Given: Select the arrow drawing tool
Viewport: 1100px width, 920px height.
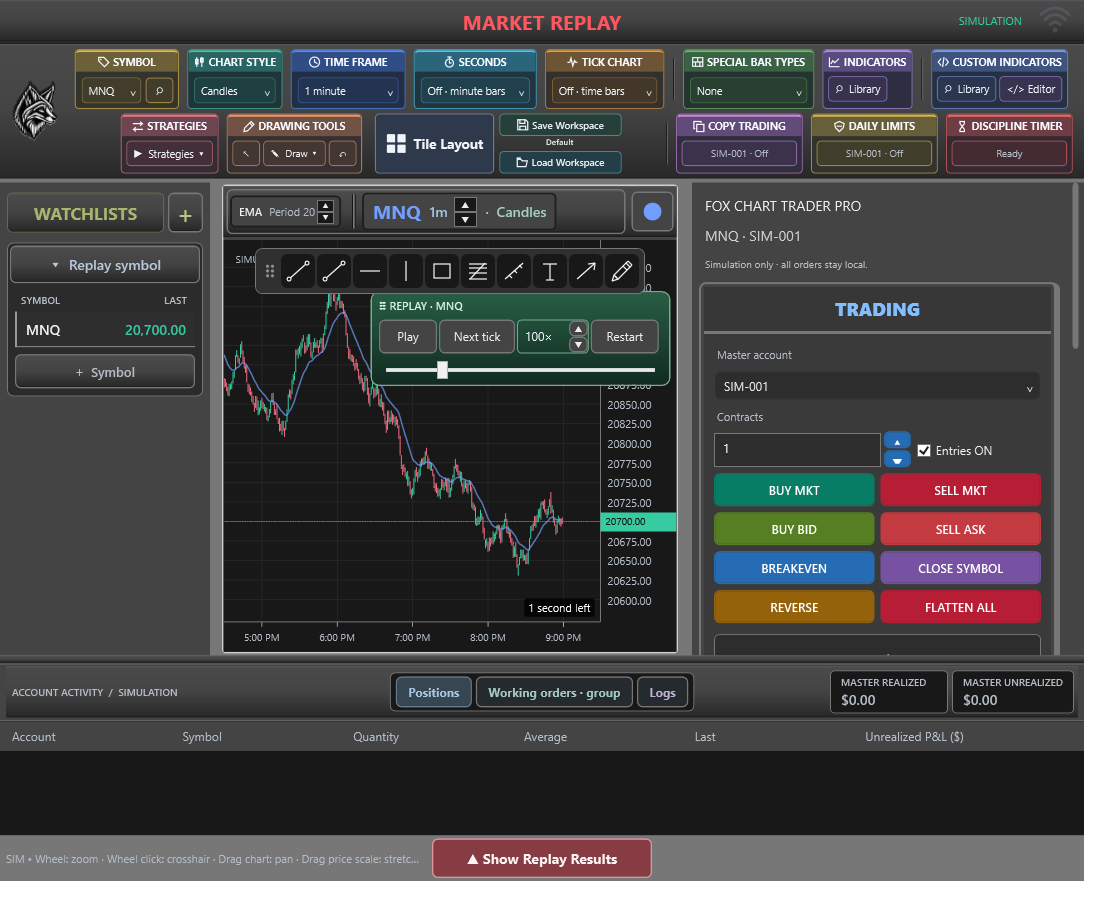Looking at the screenshot, I should [586, 272].
